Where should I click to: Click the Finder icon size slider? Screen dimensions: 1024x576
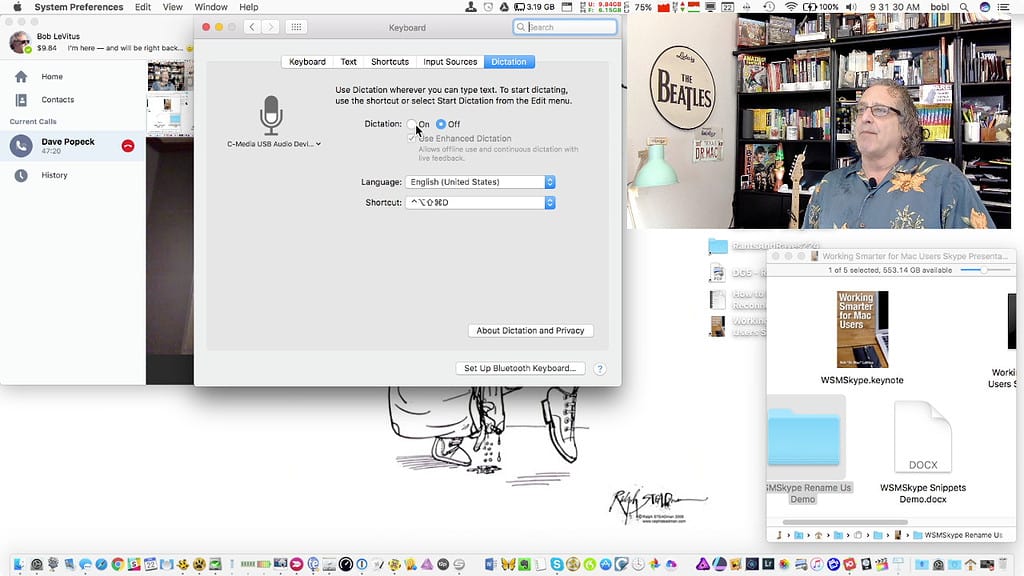pyautogui.click(x=985, y=270)
